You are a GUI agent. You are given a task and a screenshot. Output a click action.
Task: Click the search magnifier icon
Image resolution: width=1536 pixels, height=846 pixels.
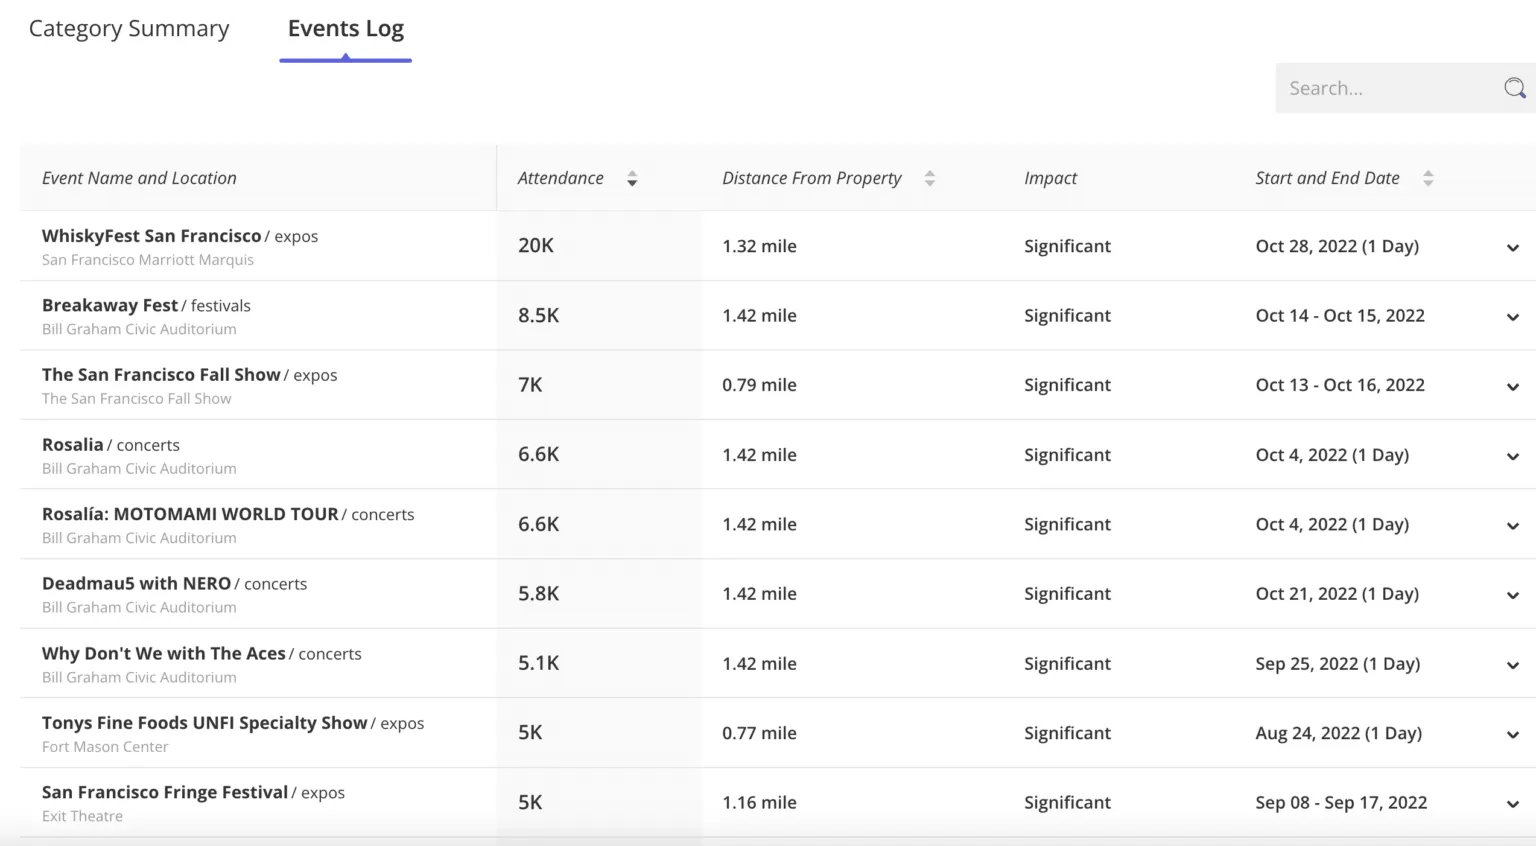(1514, 88)
